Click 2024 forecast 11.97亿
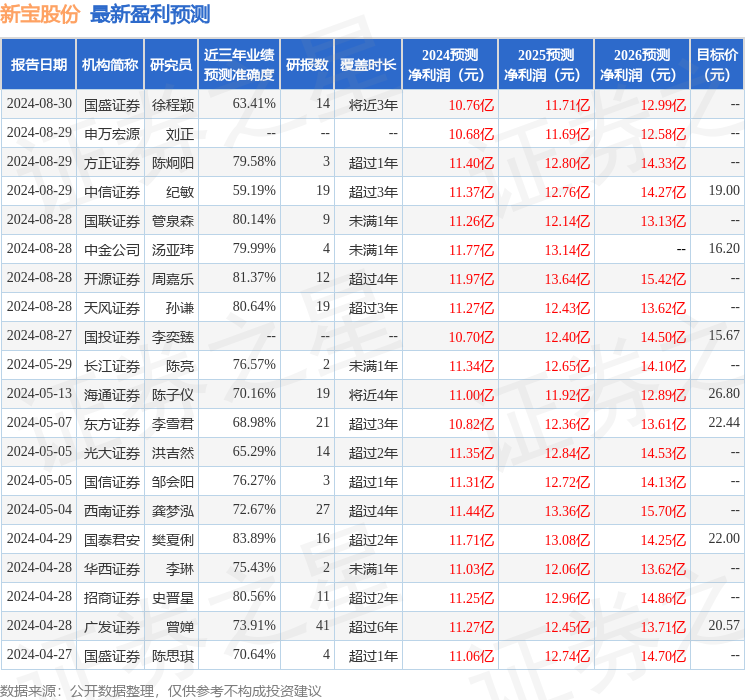Image resolution: width=745 pixels, height=700 pixels. tap(471, 279)
